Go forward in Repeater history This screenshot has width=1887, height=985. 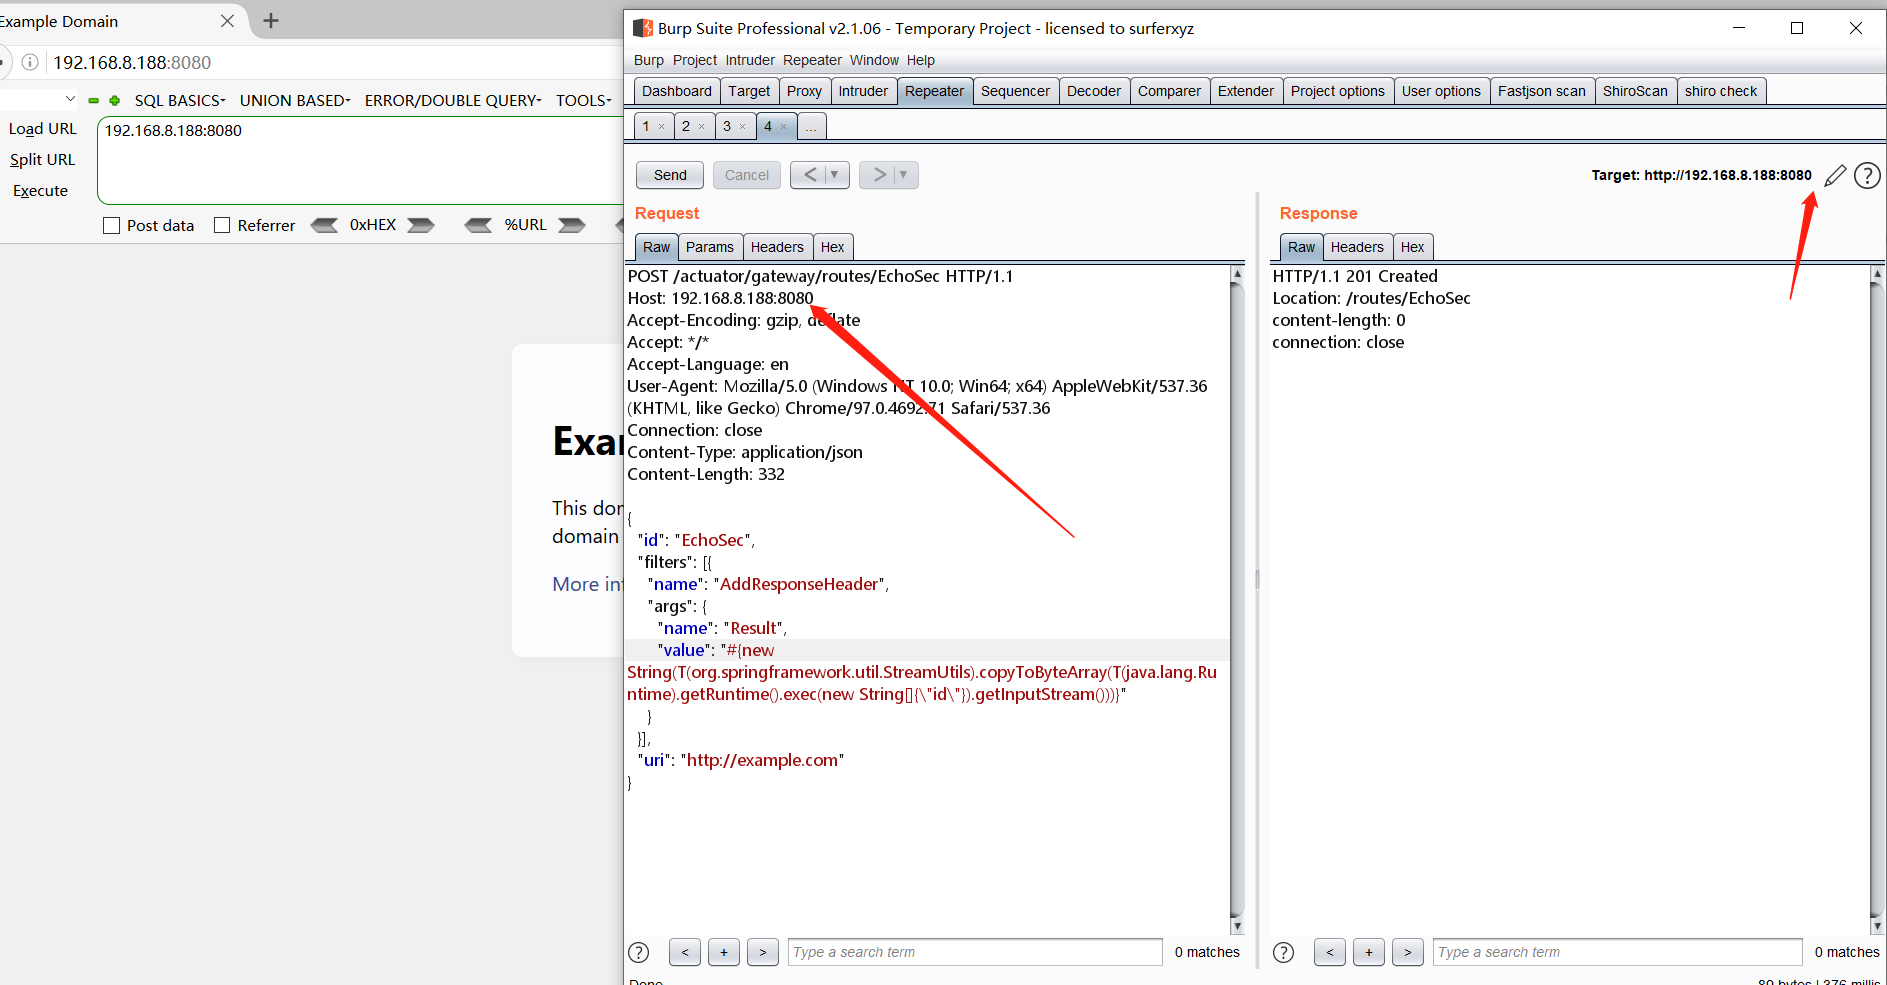879,175
